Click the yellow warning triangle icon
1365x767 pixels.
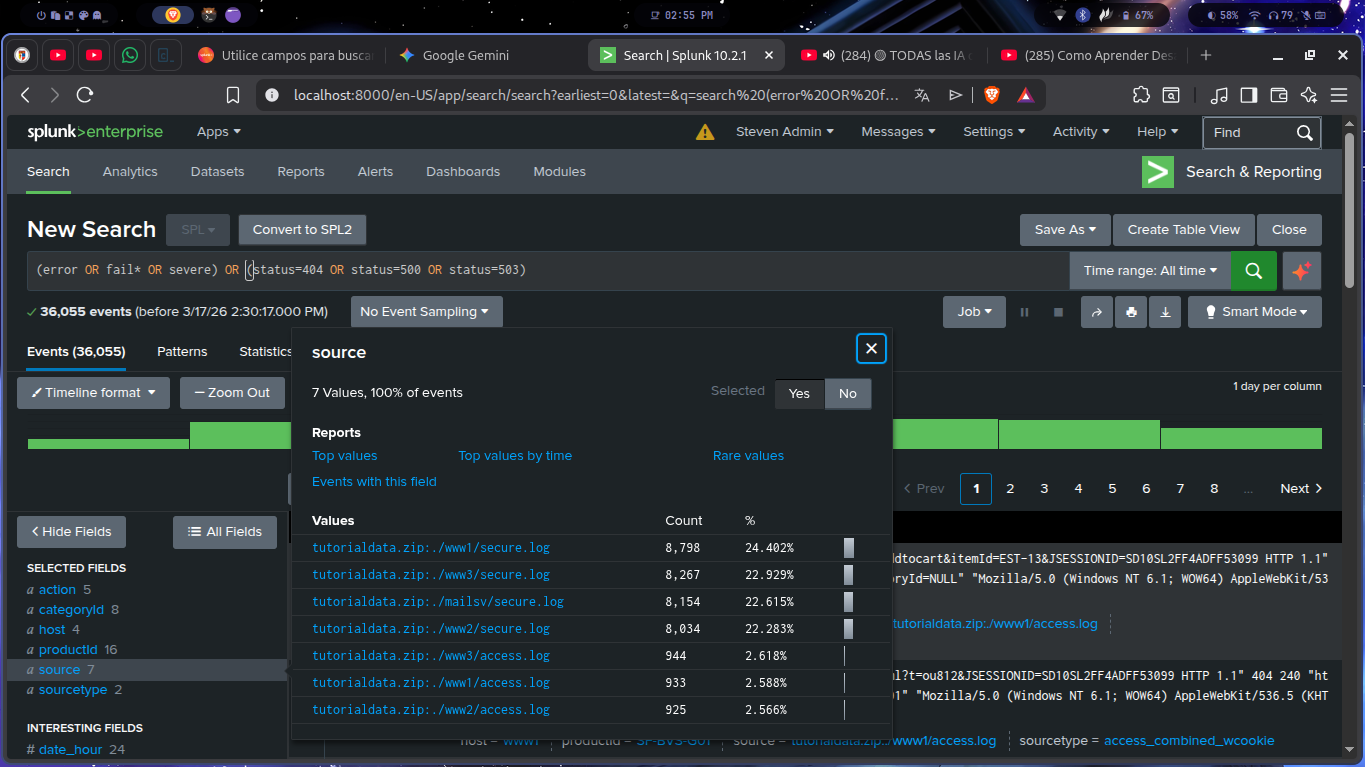705,132
